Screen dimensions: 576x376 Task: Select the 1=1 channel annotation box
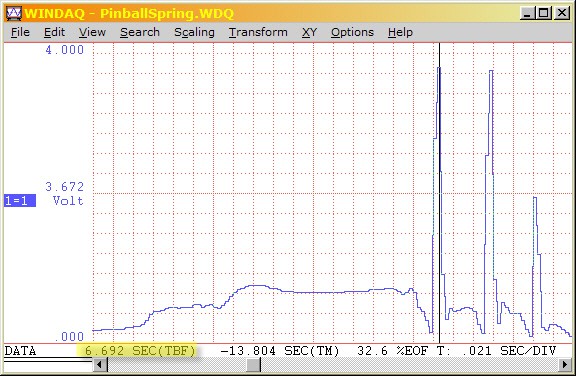(x=20, y=201)
